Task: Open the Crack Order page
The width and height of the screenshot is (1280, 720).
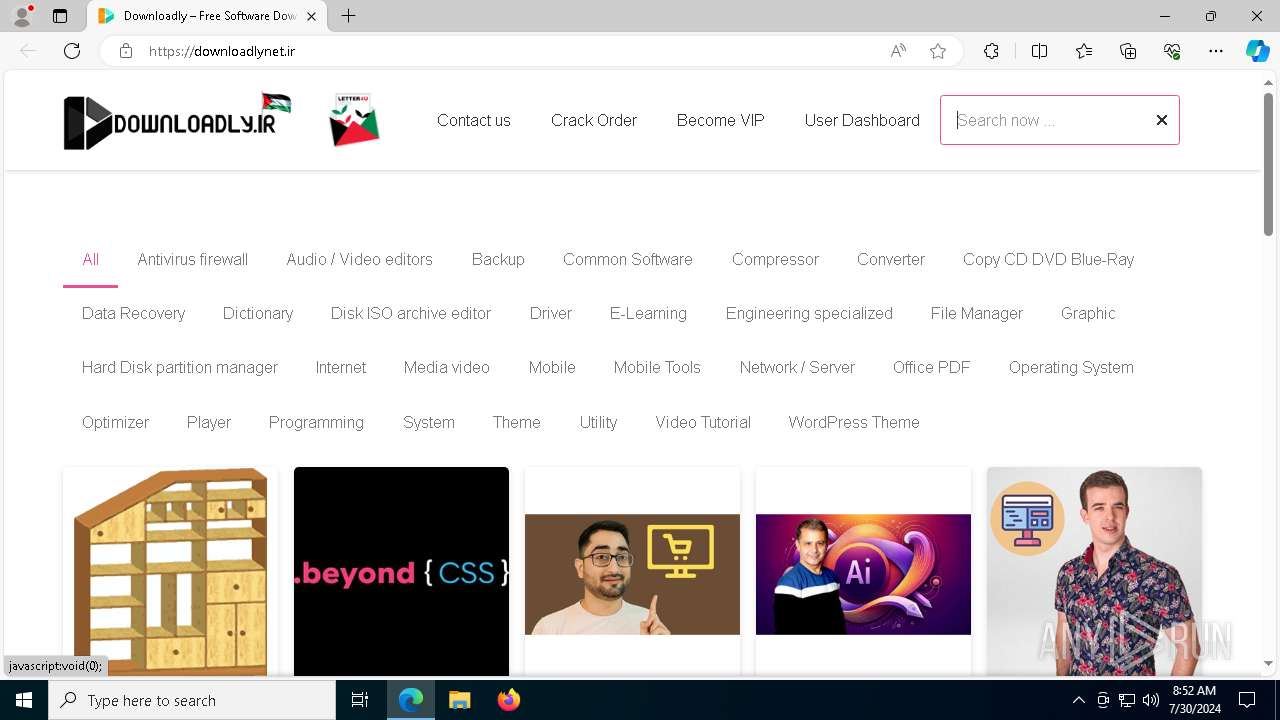Action: coord(594,120)
